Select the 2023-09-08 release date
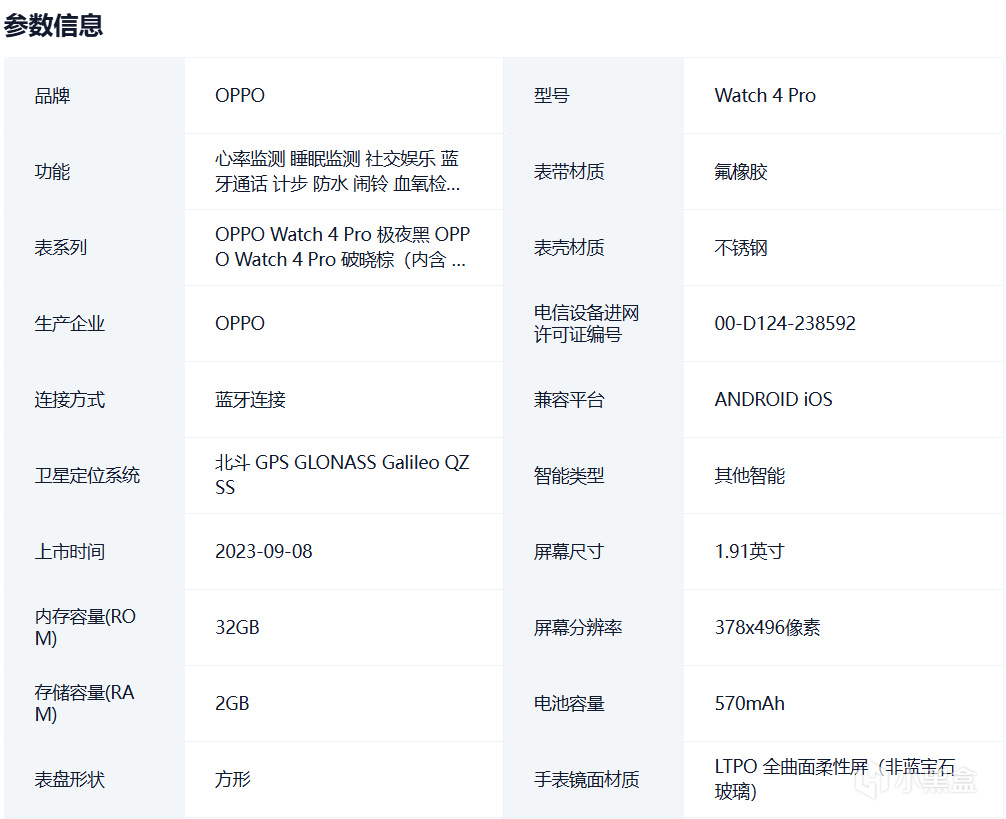Viewport: 1006px width, 819px height. pyautogui.click(x=264, y=552)
